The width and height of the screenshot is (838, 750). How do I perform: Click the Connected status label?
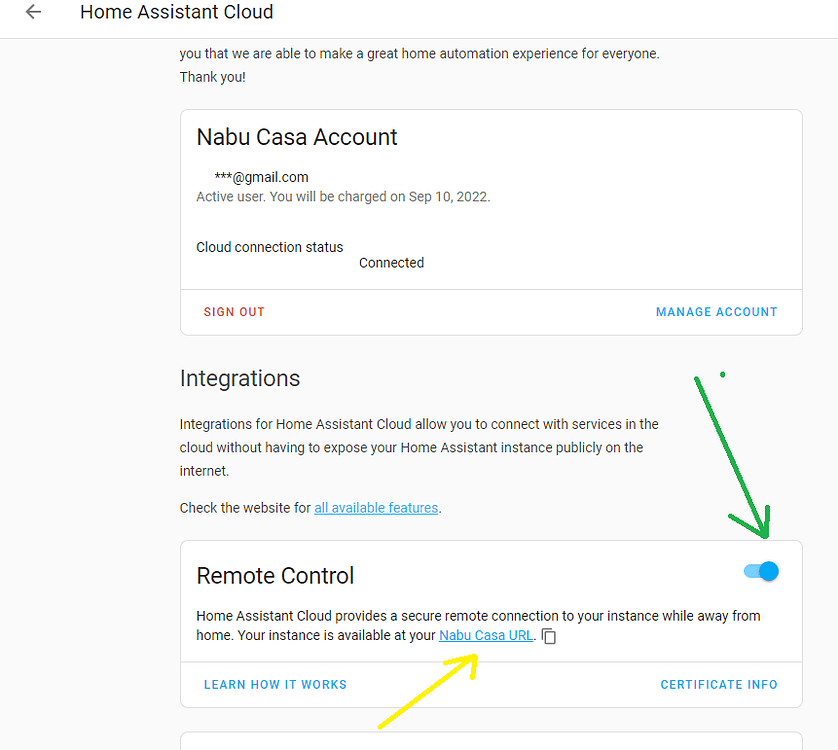tap(391, 262)
